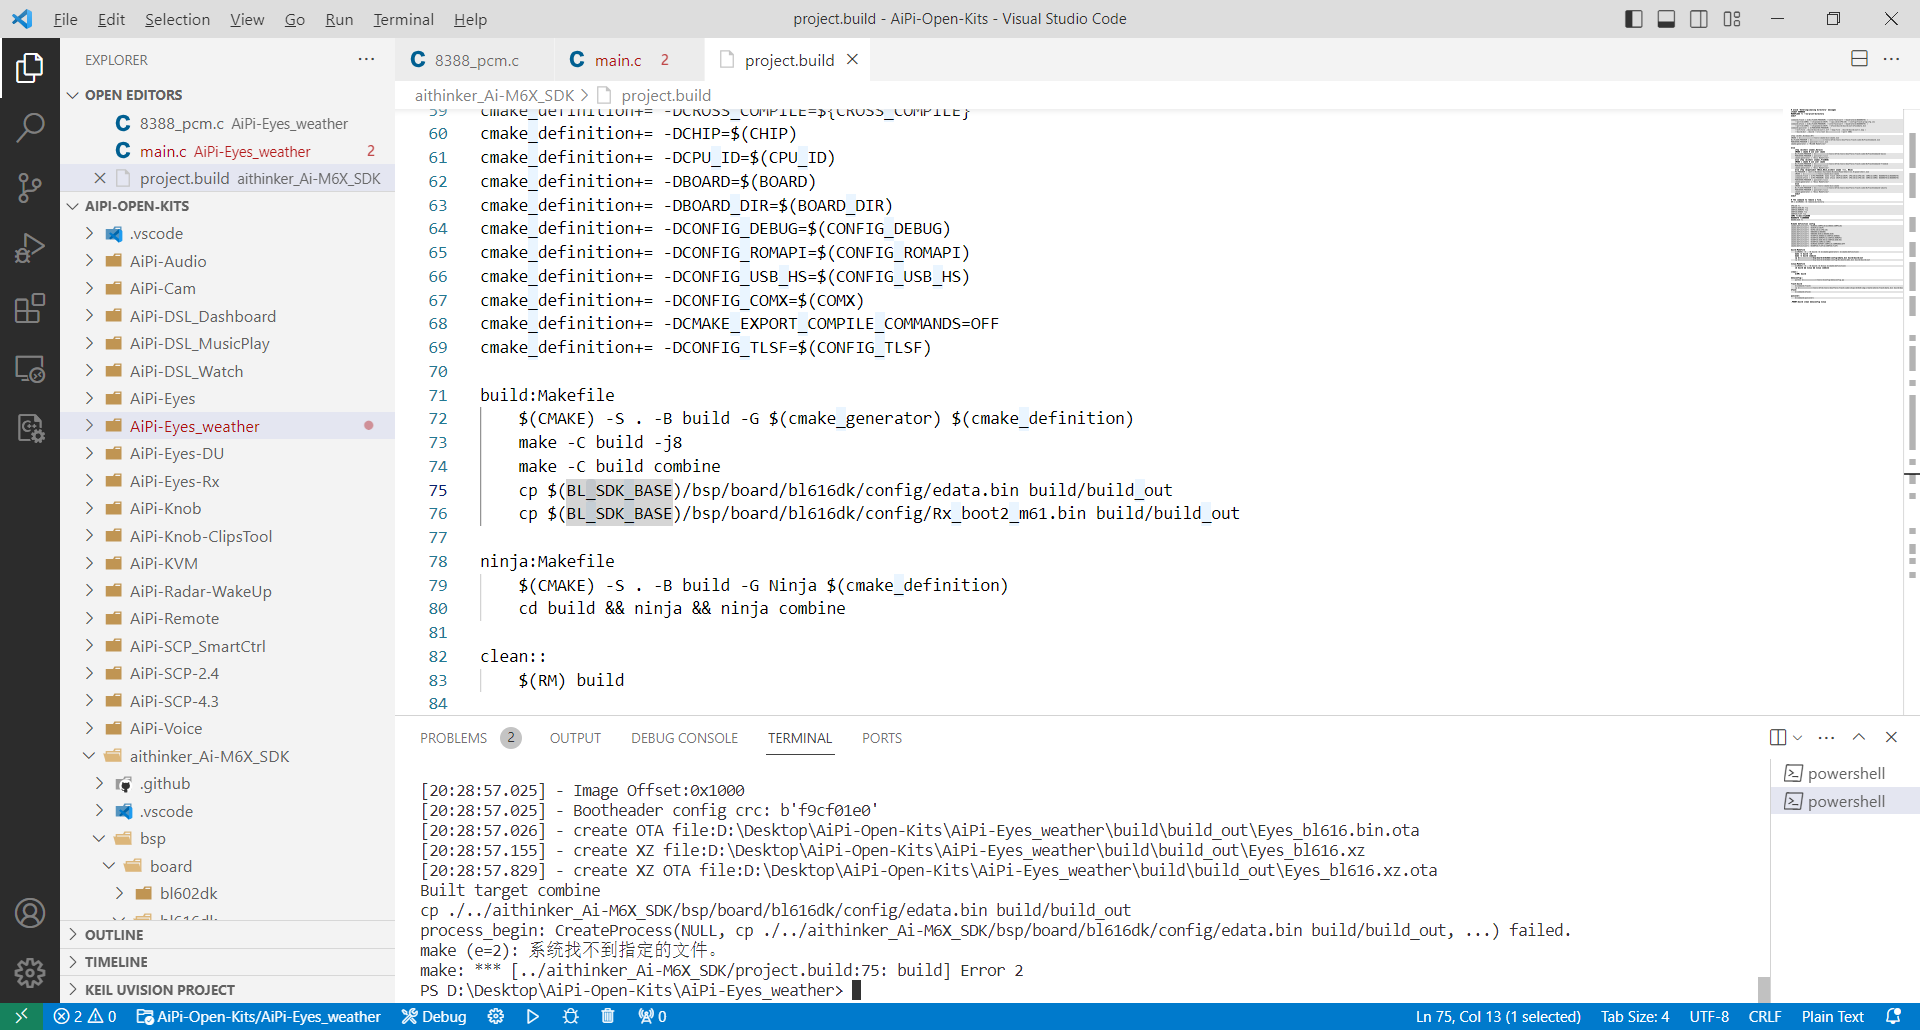Collapse the aithinker_Ai-M6X_SDK folder
Viewport: 1920px width, 1030px height.
click(227, 756)
